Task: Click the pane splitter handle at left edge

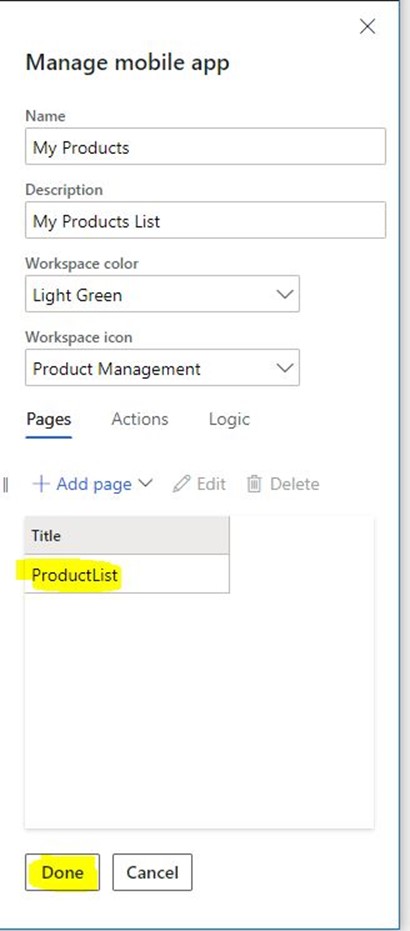Action: [5, 485]
